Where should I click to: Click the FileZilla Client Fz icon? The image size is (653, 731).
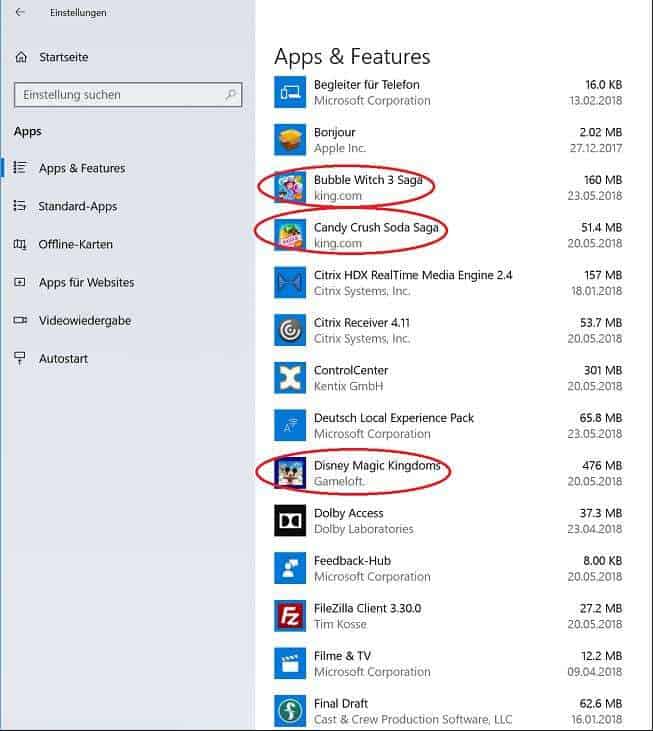click(290, 616)
